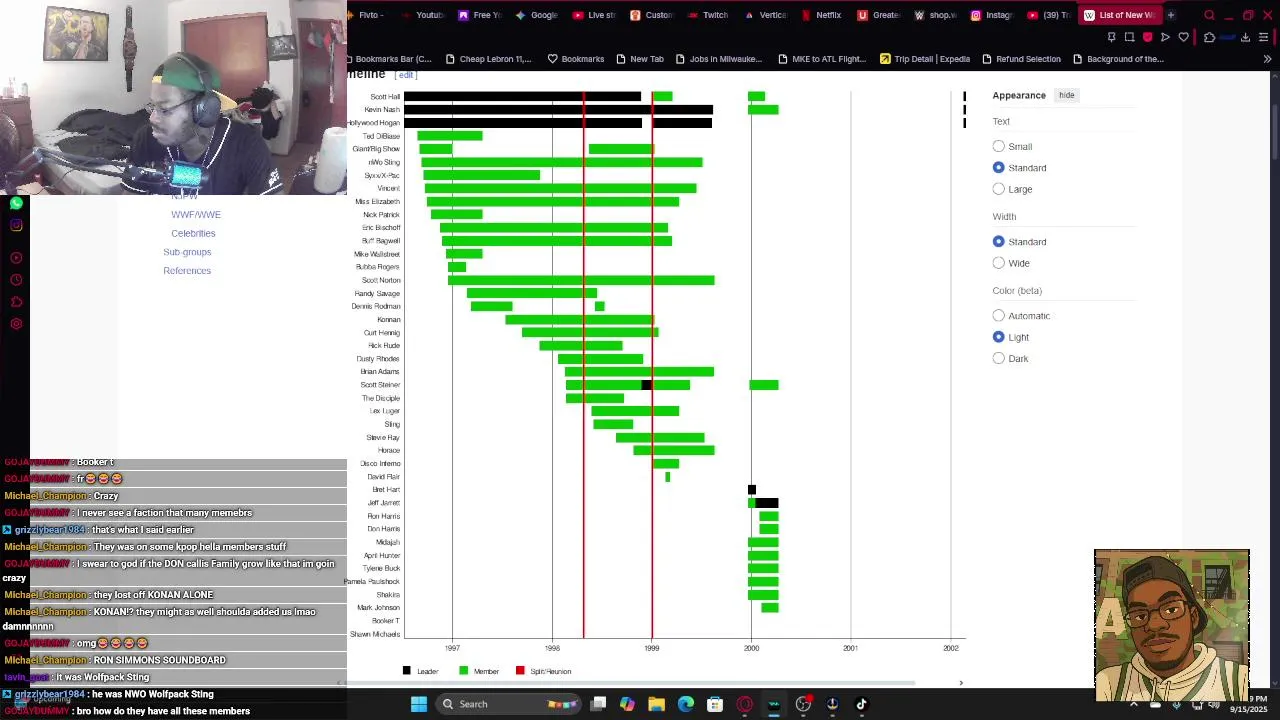The height and width of the screenshot is (720, 1280).
Task: Click the pin icon in the address toolbar
Action: click(1111, 37)
